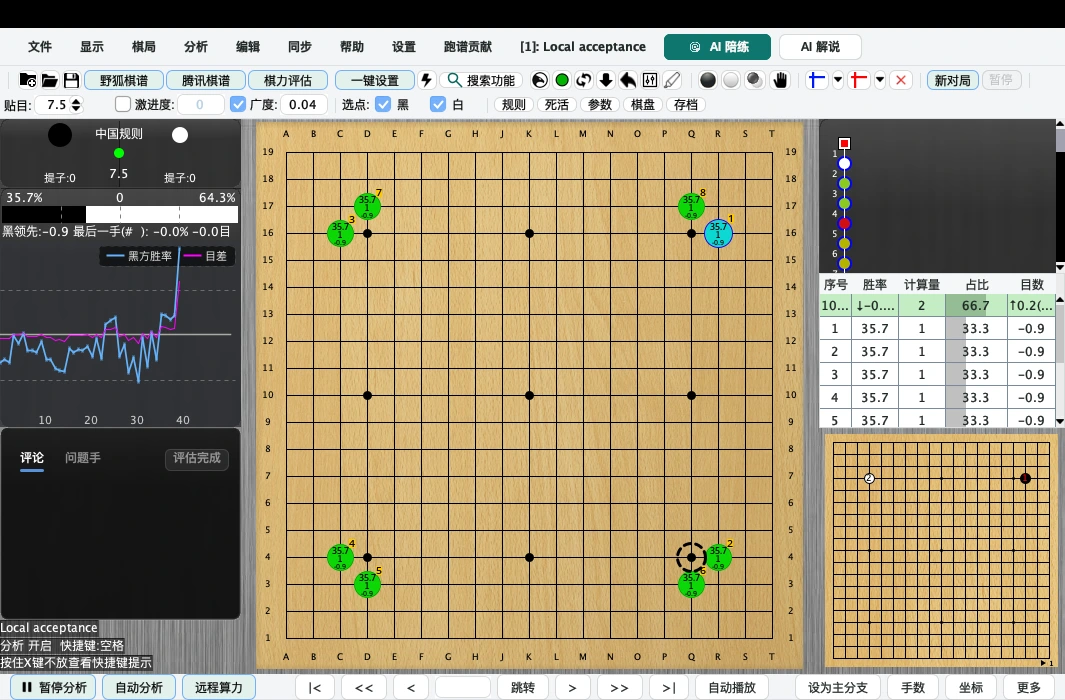This screenshot has height=700, width=1065.
Task: Click the 一键设置 button
Action: [x=374, y=80]
